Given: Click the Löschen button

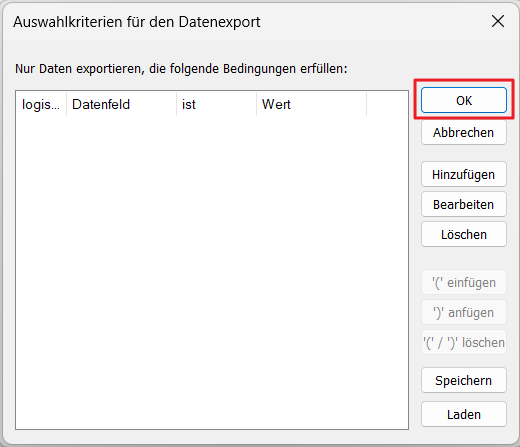Looking at the screenshot, I should (x=464, y=234).
